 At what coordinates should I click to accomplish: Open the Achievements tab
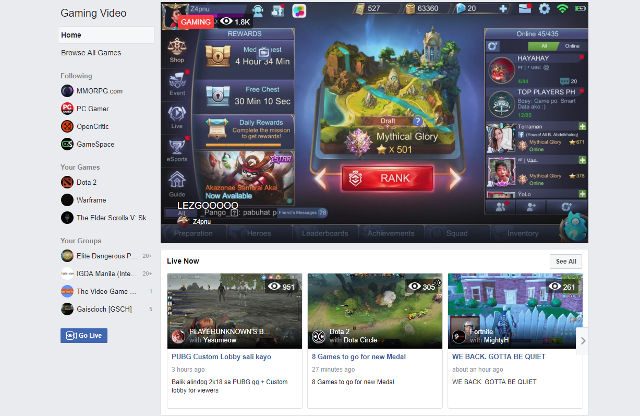pyautogui.click(x=391, y=234)
